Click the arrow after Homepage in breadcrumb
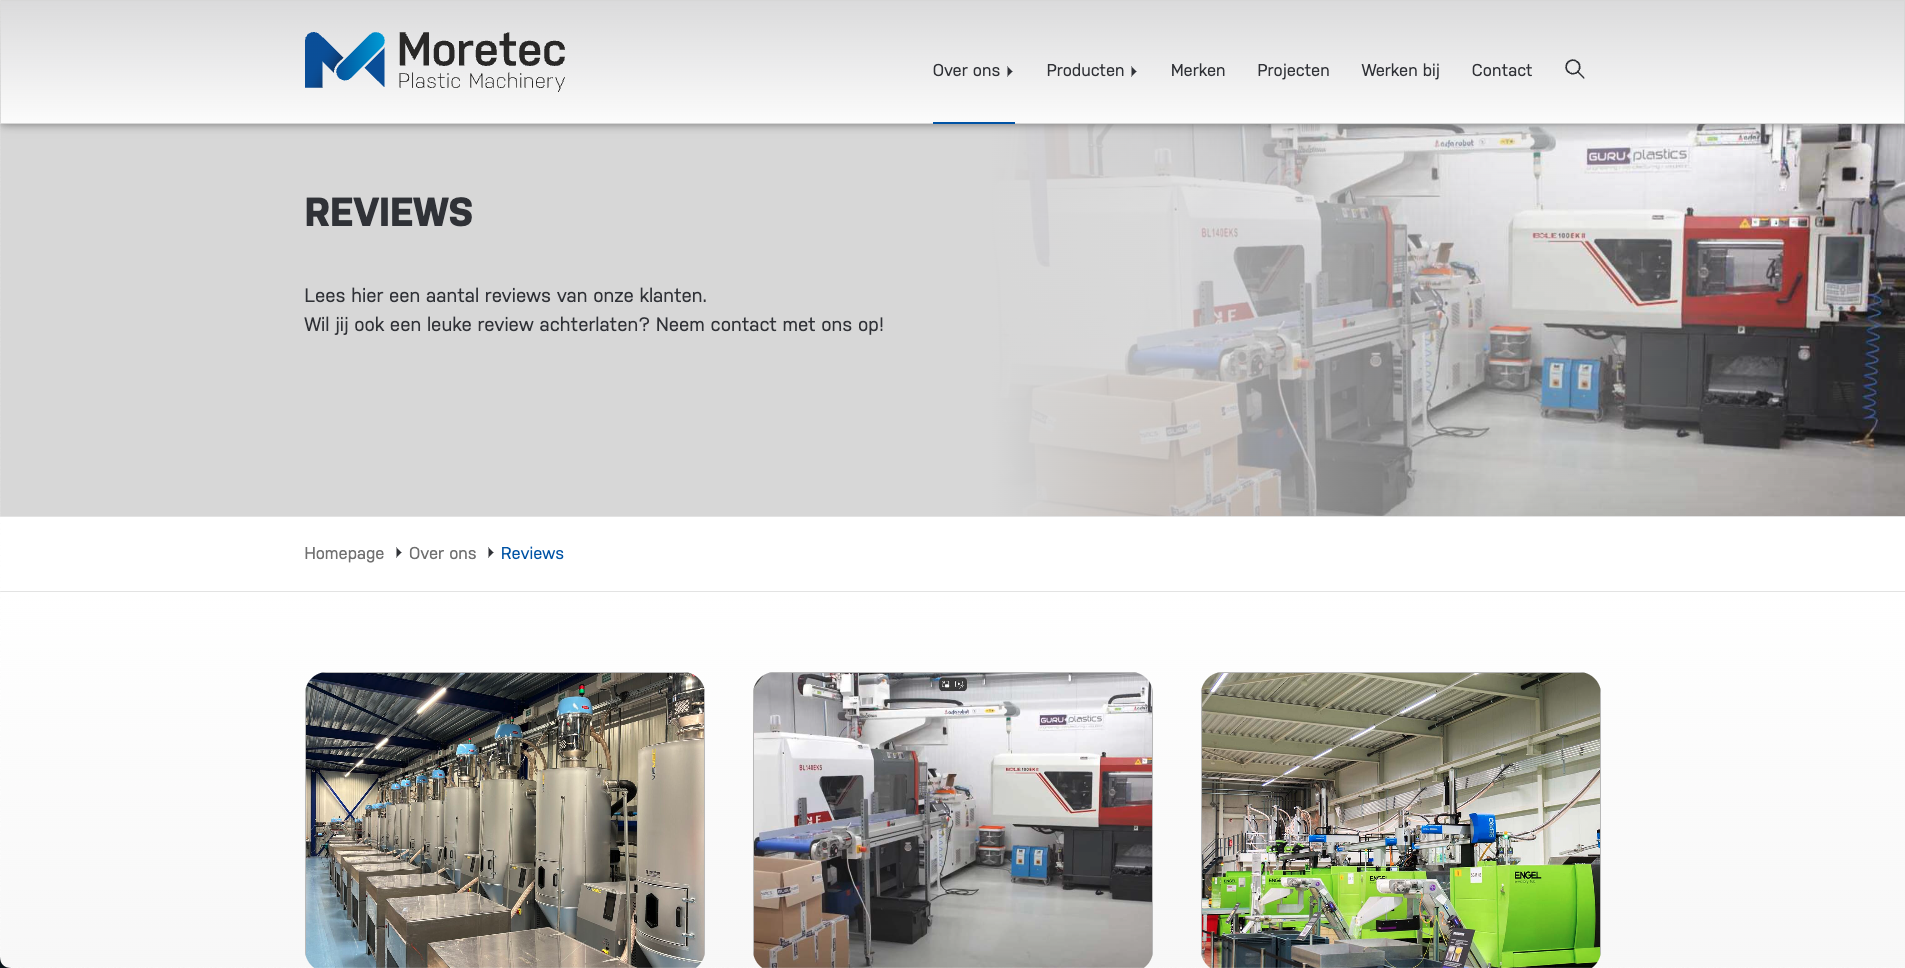 click(398, 553)
